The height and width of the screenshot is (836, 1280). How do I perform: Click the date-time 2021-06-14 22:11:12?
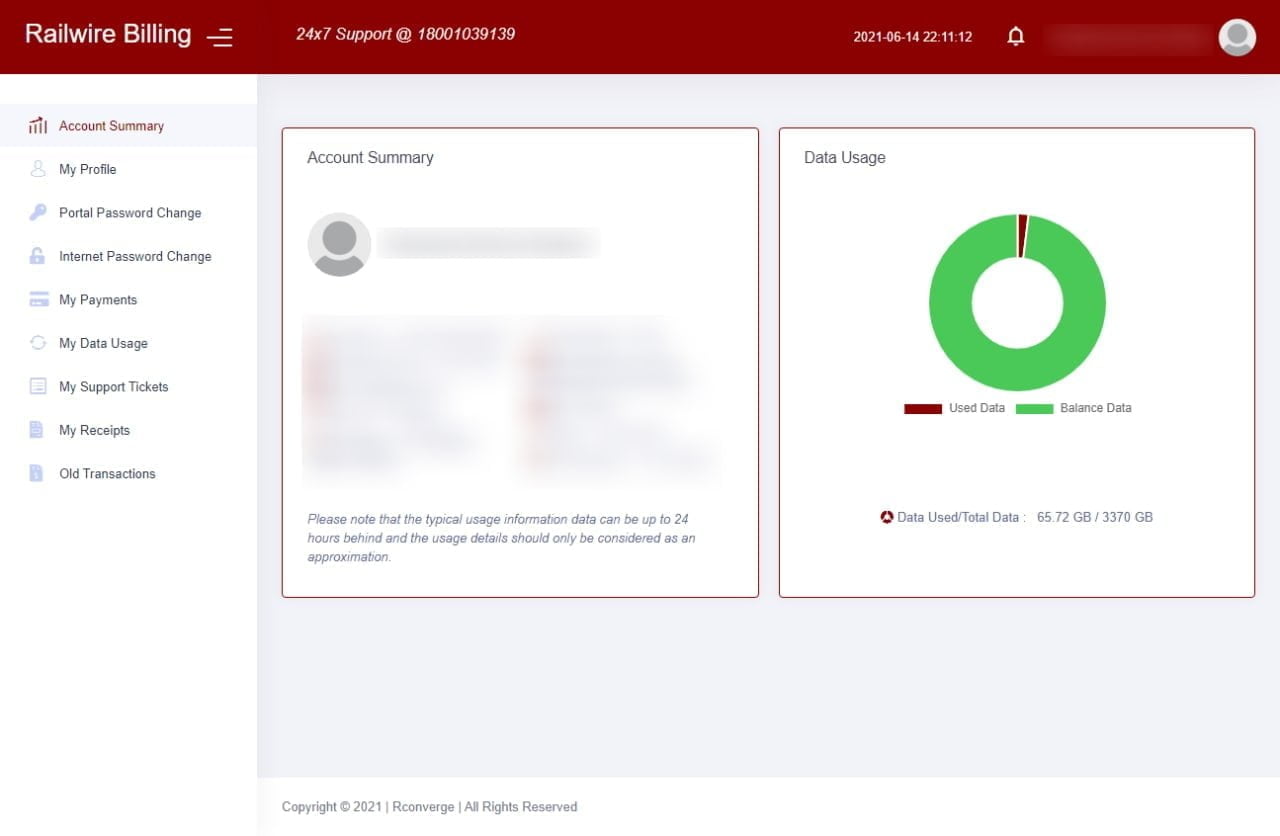[x=912, y=37]
